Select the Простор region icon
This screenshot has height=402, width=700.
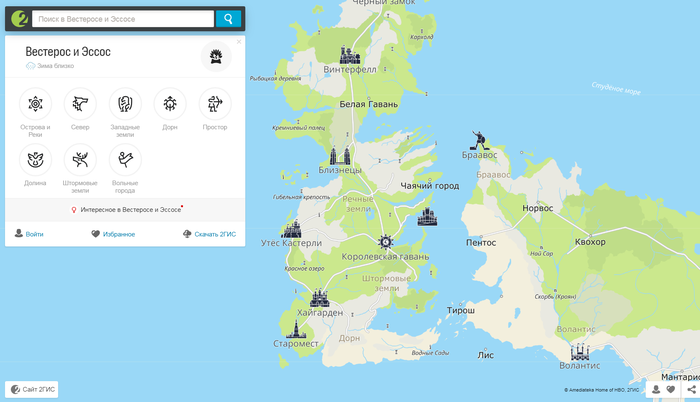point(215,103)
